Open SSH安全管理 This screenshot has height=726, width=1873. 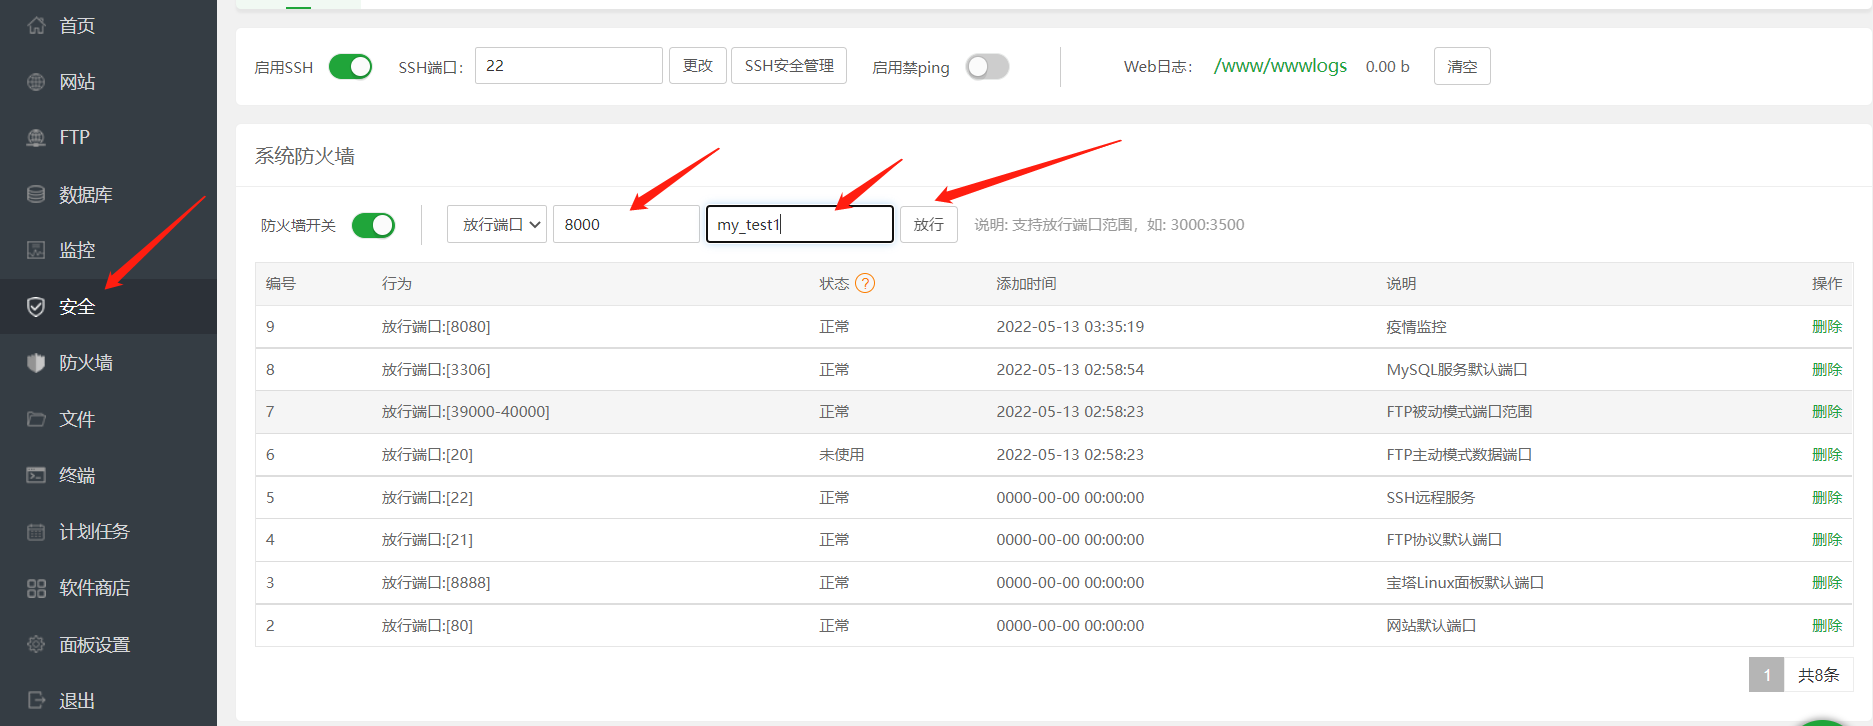pos(789,65)
